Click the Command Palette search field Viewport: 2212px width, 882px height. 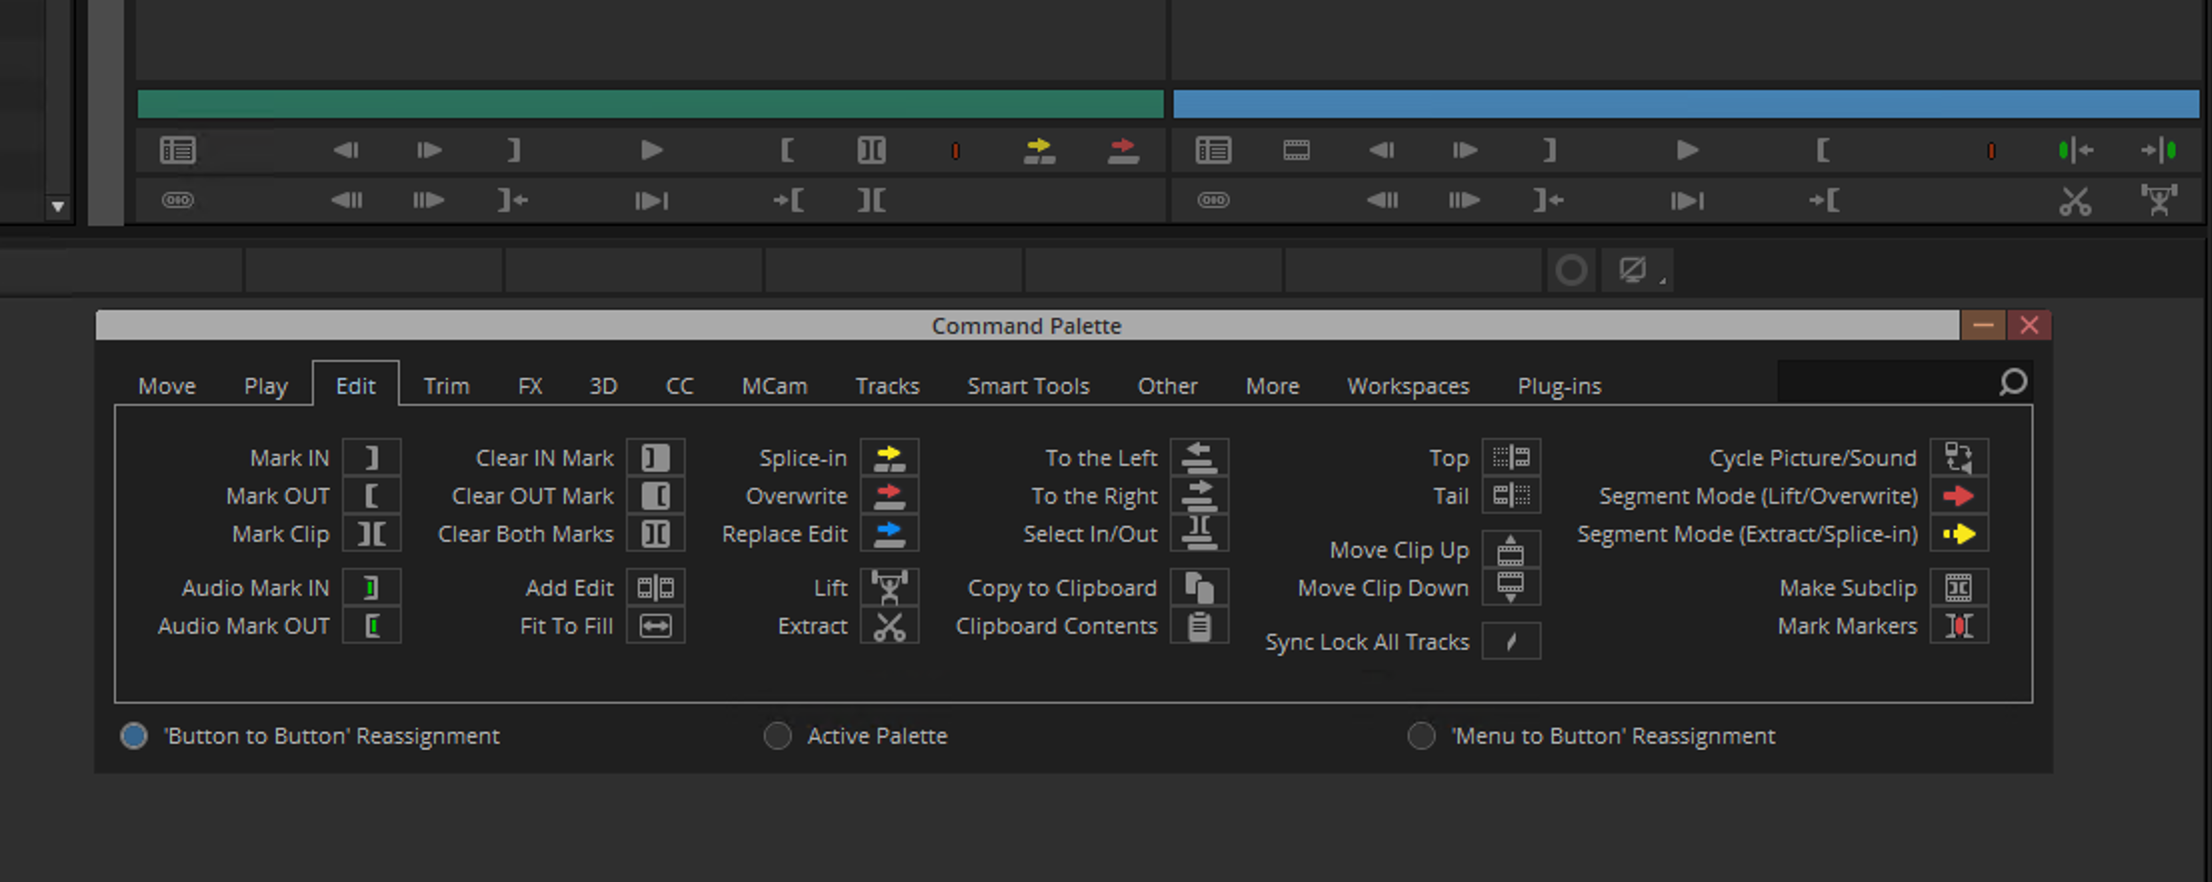tap(1885, 383)
